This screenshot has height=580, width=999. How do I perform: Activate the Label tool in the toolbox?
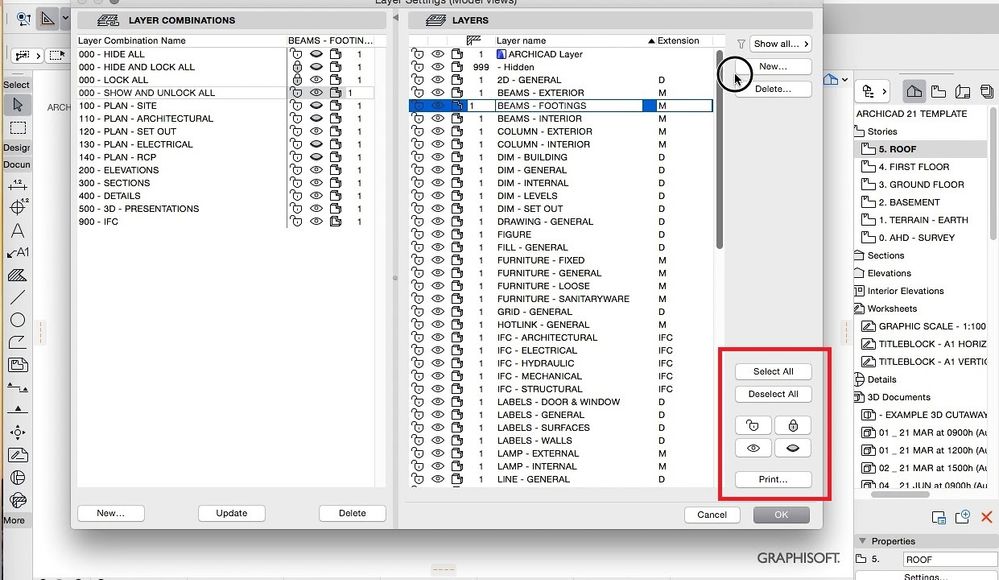coord(17,253)
